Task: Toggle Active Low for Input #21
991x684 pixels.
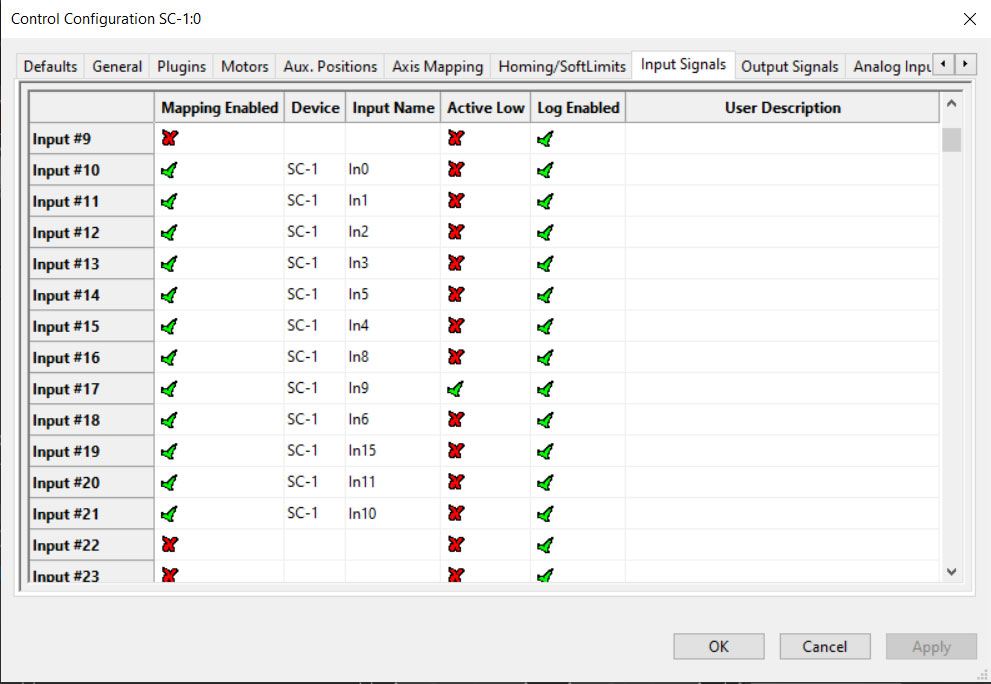Action: click(x=456, y=514)
